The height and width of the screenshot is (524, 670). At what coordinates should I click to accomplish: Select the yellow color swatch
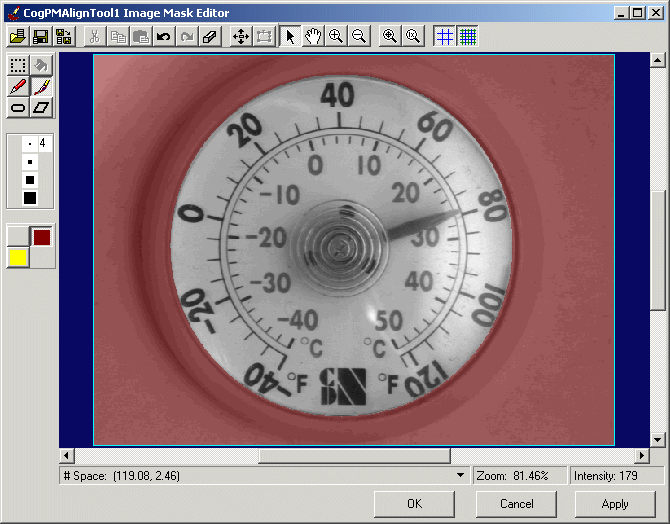[x=18, y=258]
